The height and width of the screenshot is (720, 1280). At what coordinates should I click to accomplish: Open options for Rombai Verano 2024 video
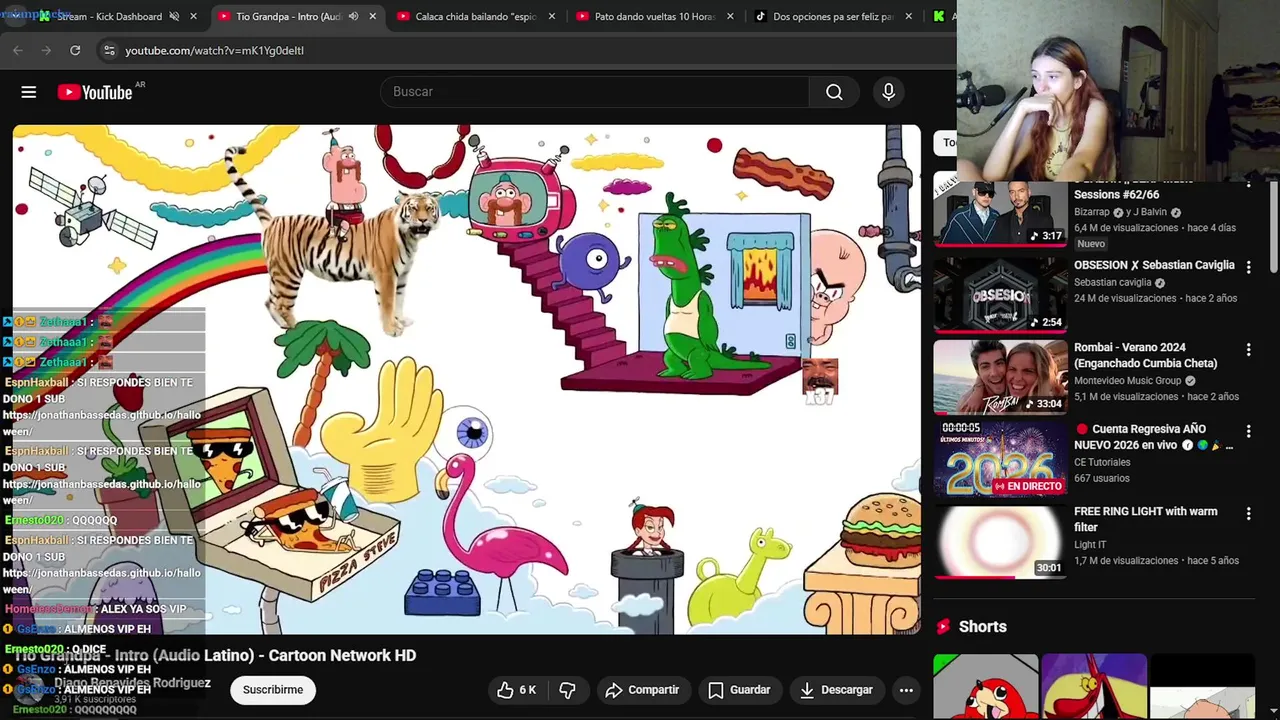1248,349
